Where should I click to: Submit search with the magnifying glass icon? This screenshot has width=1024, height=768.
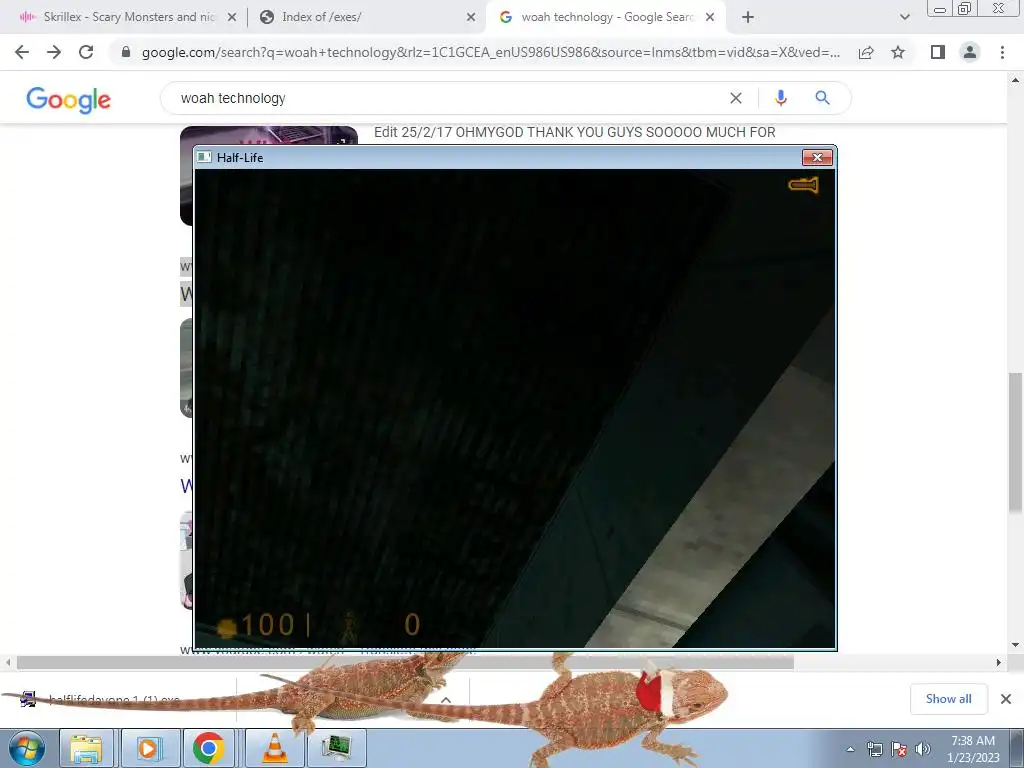point(822,98)
